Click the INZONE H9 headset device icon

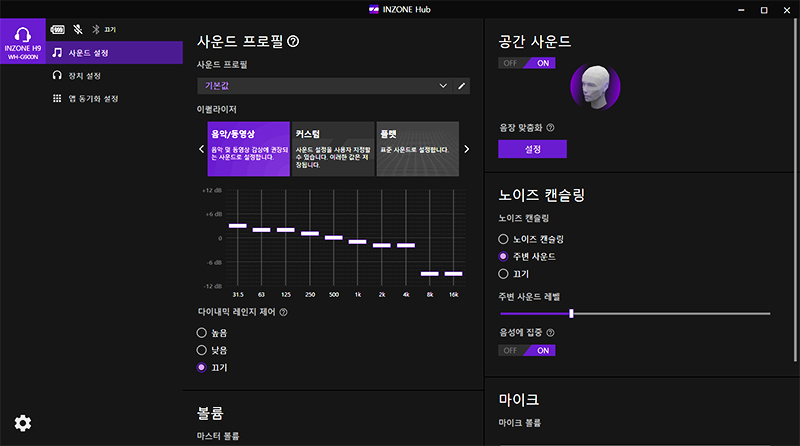point(22,39)
